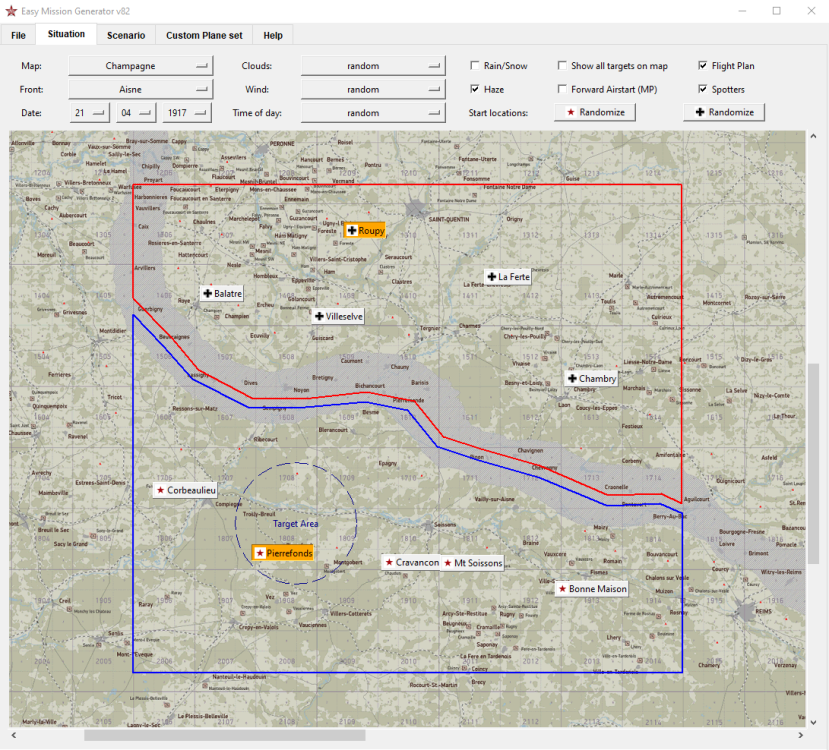Select the Cravancon red star airfield

411,562
